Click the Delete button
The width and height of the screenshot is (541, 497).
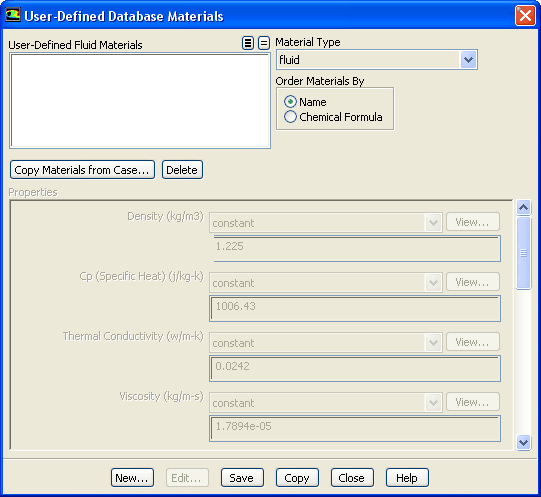tap(182, 170)
